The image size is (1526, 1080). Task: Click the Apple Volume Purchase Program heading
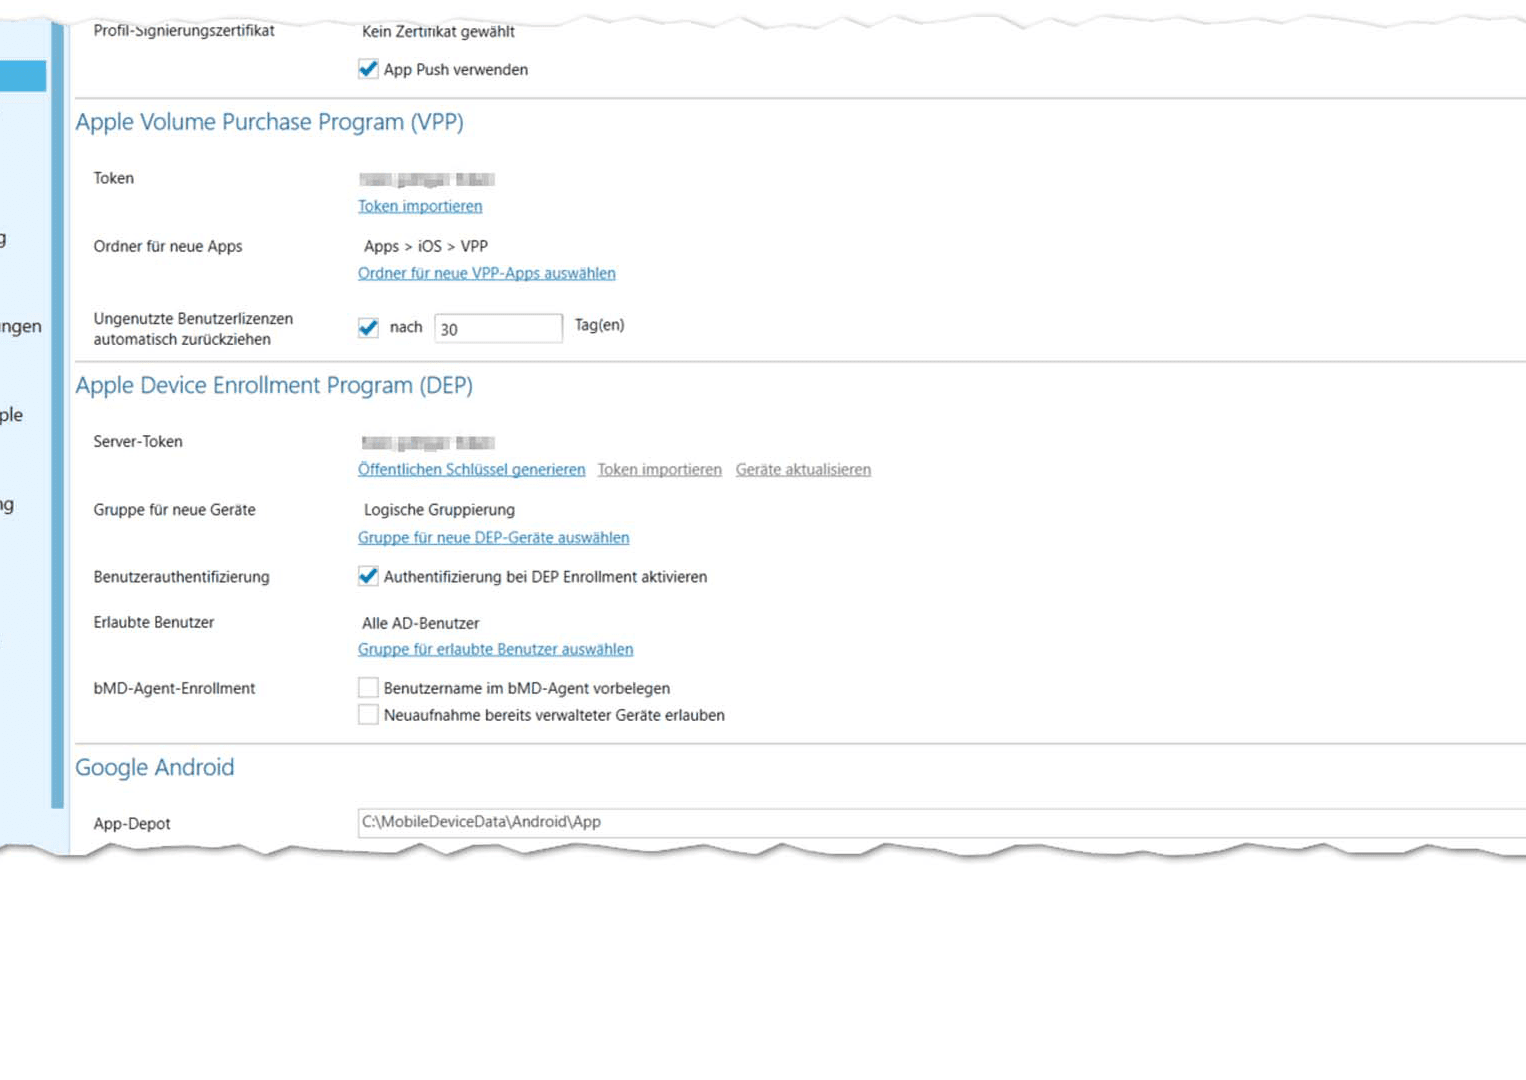click(x=270, y=122)
